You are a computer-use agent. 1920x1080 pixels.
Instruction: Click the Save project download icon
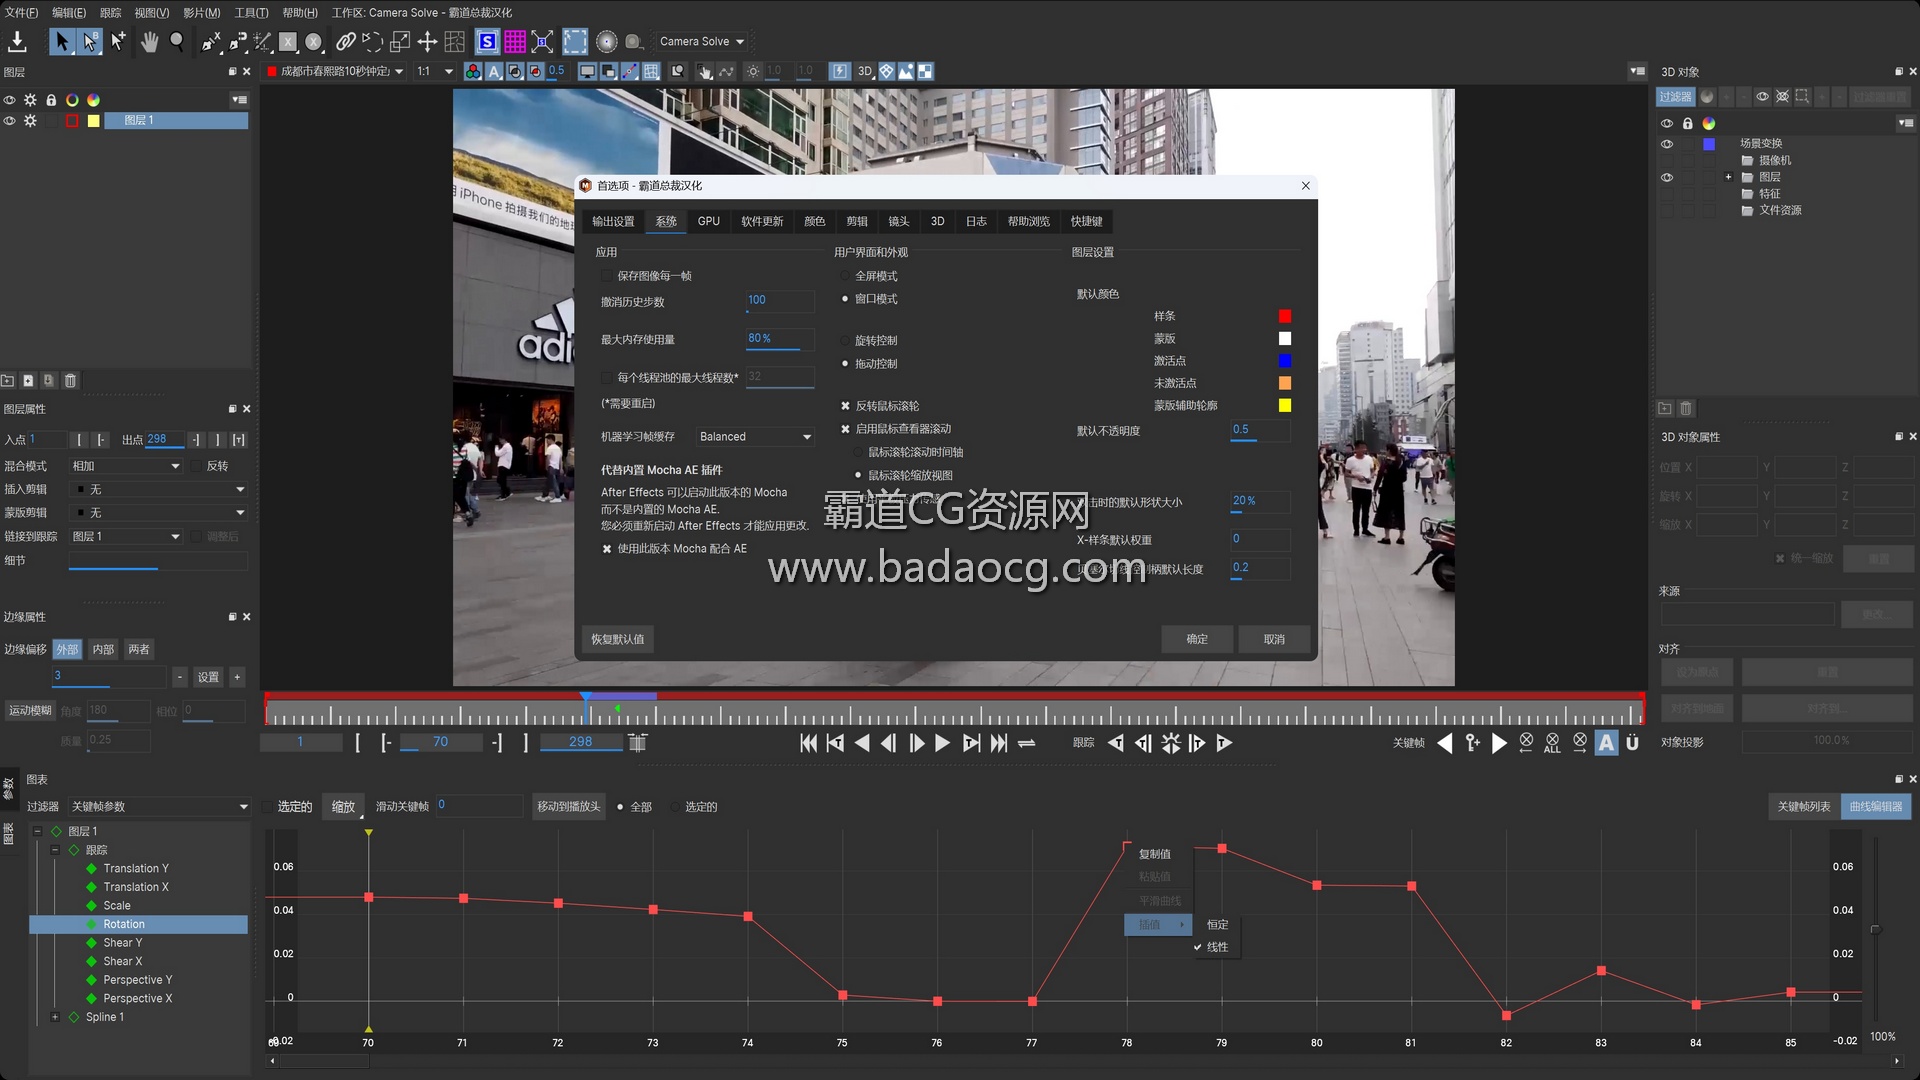pos(17,41)
